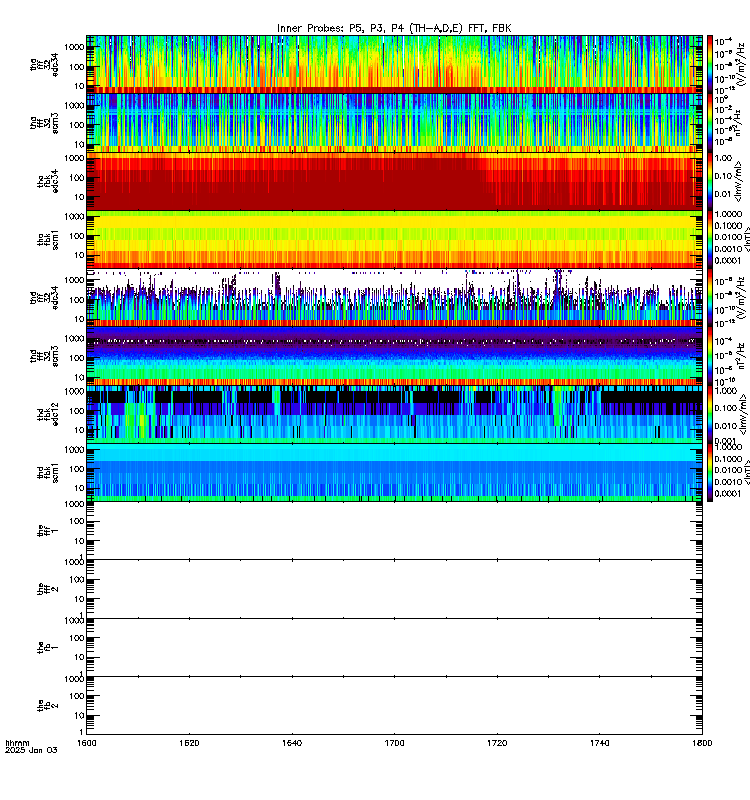750x800 pixels.
Task: Select the tha fff edc34 spectrogram panel
Action: coord(394,64)
